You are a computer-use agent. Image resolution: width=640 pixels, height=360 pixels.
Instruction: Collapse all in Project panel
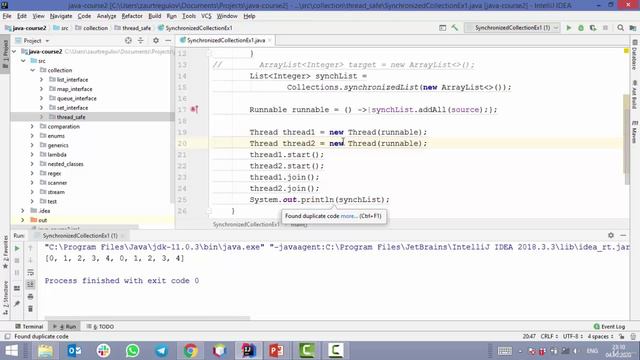pos(140,40)
